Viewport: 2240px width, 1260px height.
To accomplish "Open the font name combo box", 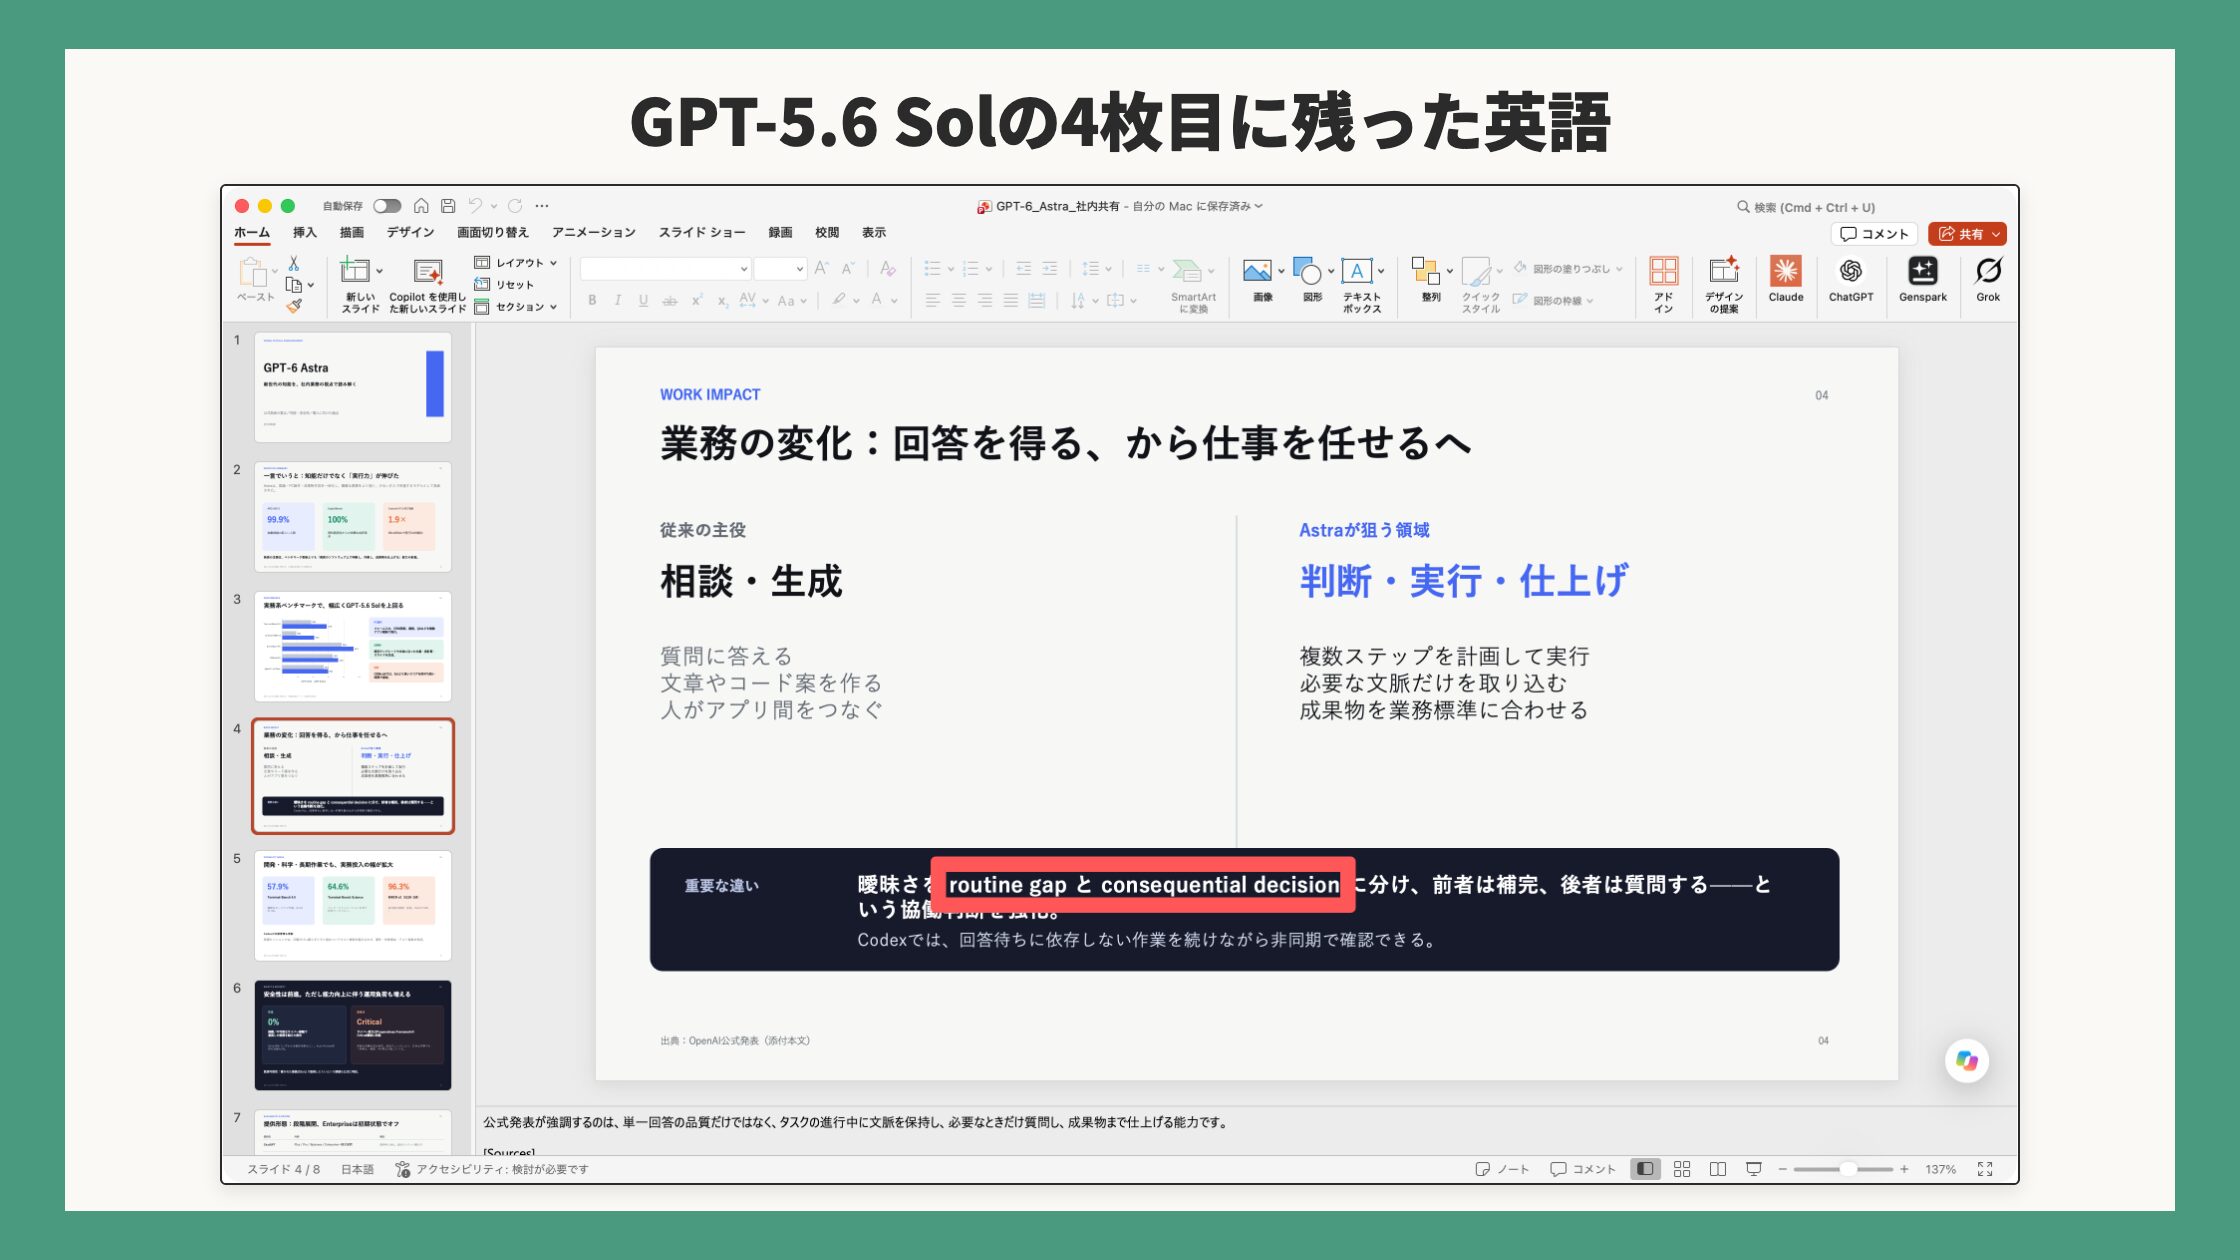I will [665, 268].
